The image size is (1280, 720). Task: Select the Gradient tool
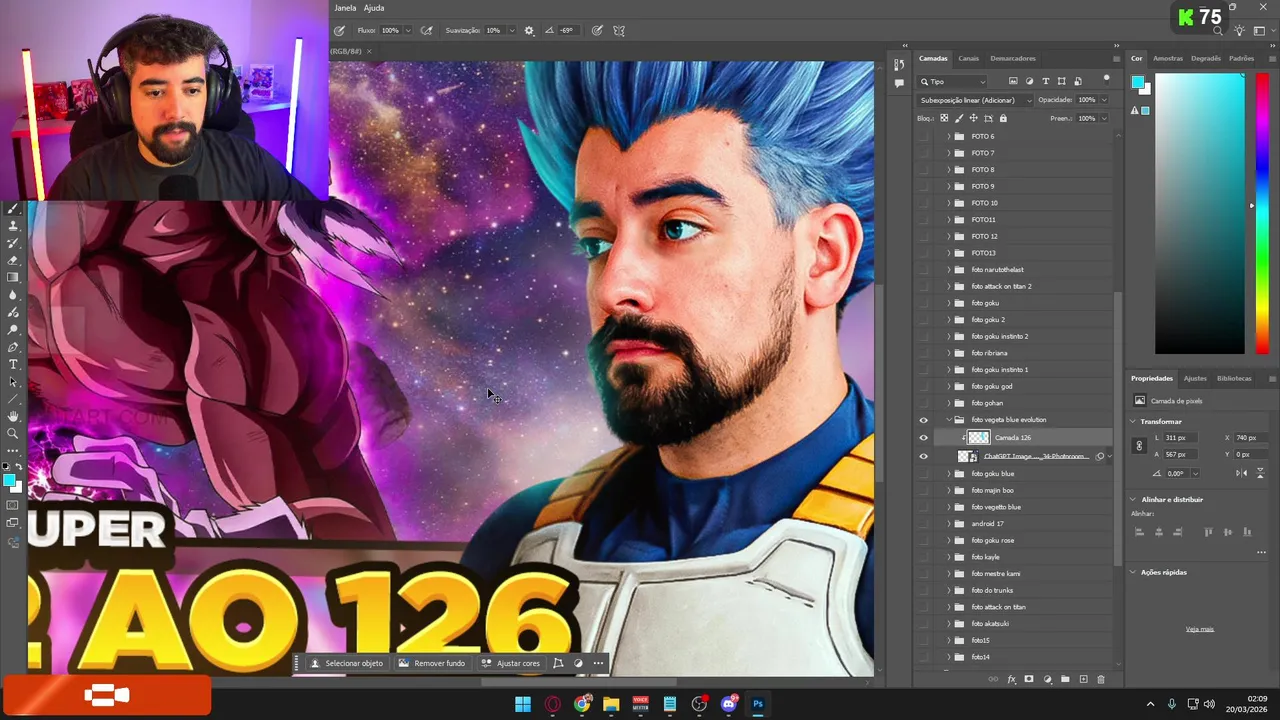point(13,277)
